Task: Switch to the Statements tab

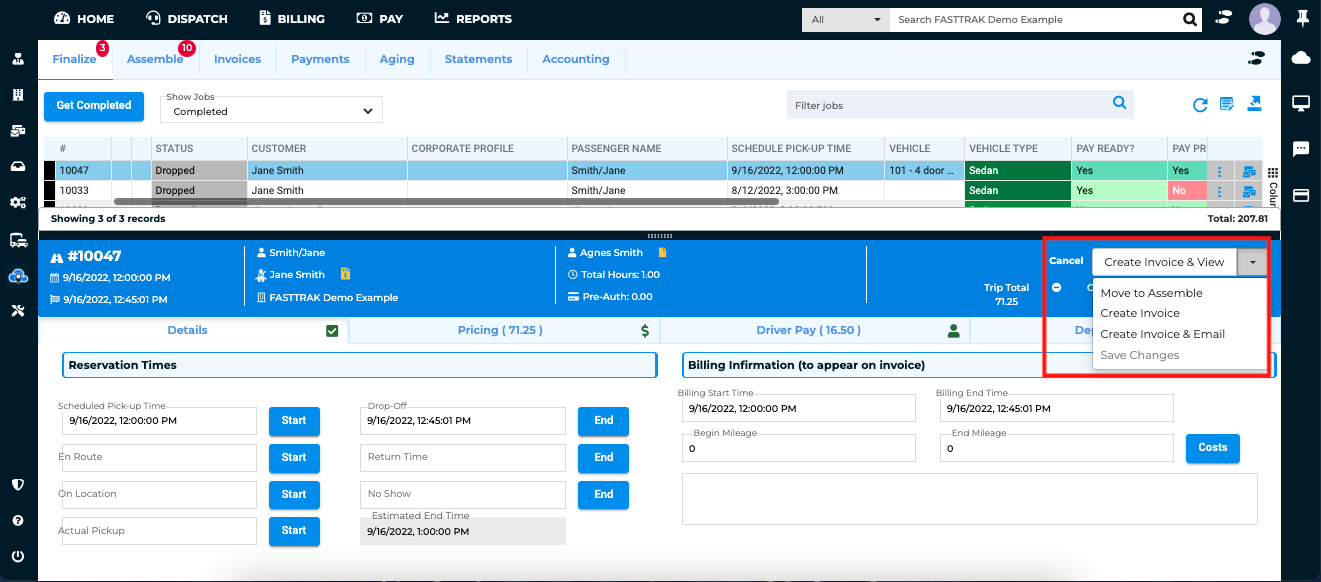Action: tap(478, 59)
